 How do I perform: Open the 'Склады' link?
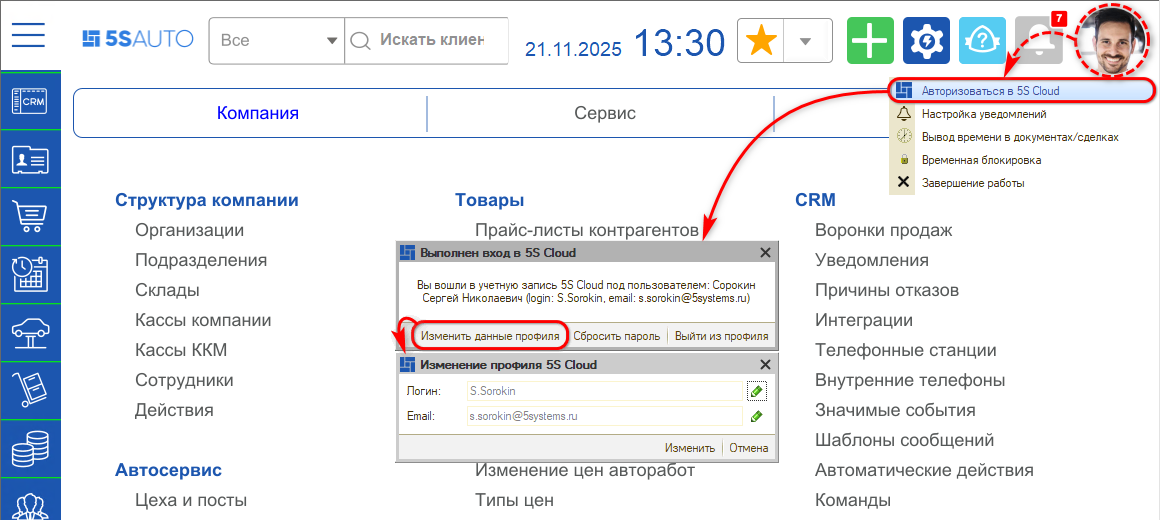click(167, 290)
